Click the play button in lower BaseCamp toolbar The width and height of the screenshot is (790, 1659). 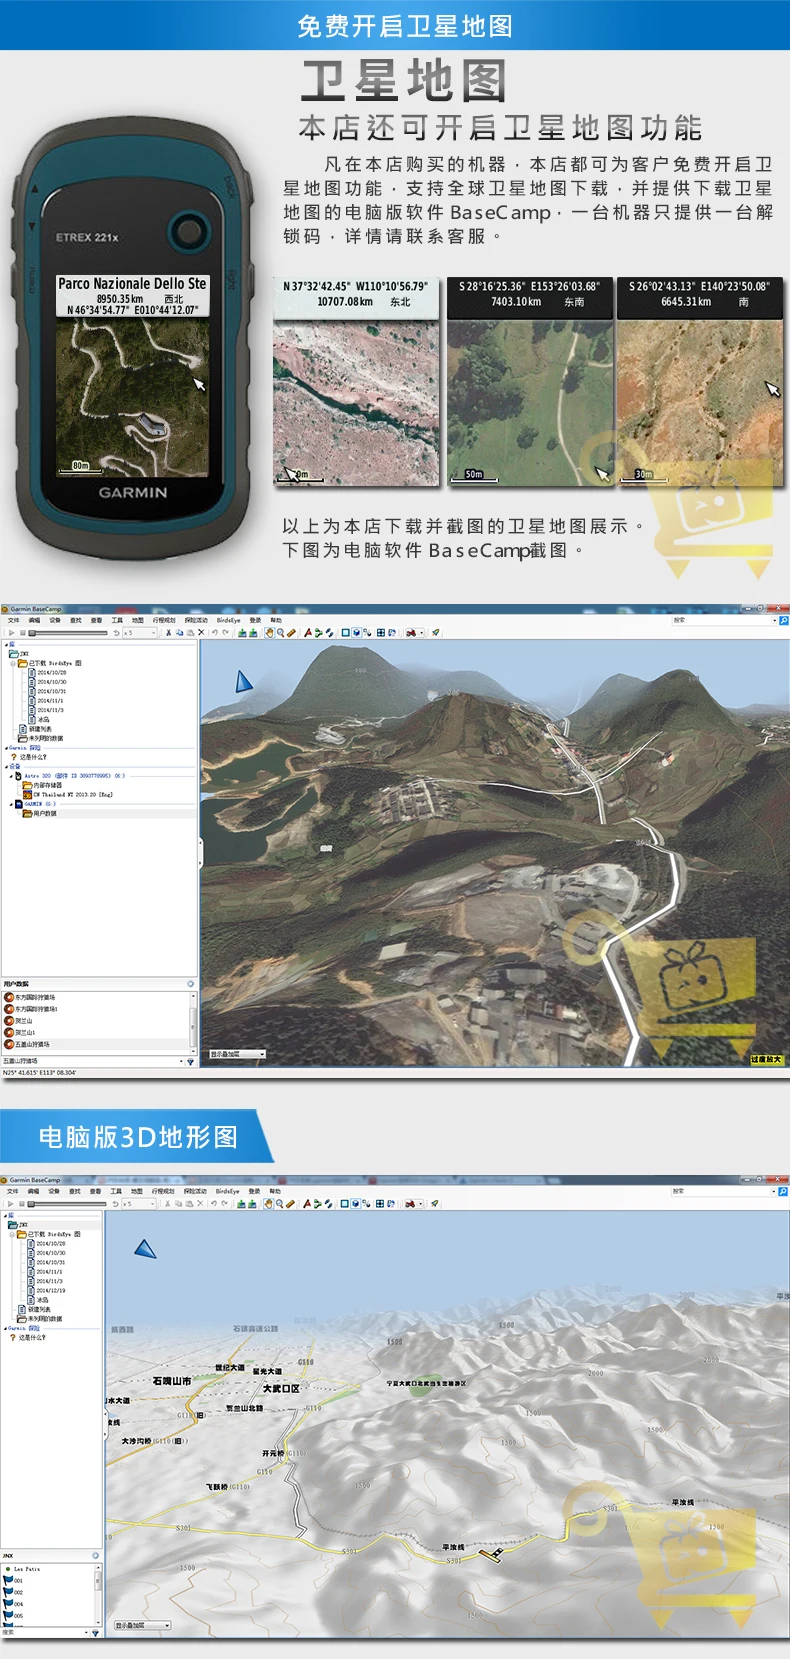[x=10, y=1205]
